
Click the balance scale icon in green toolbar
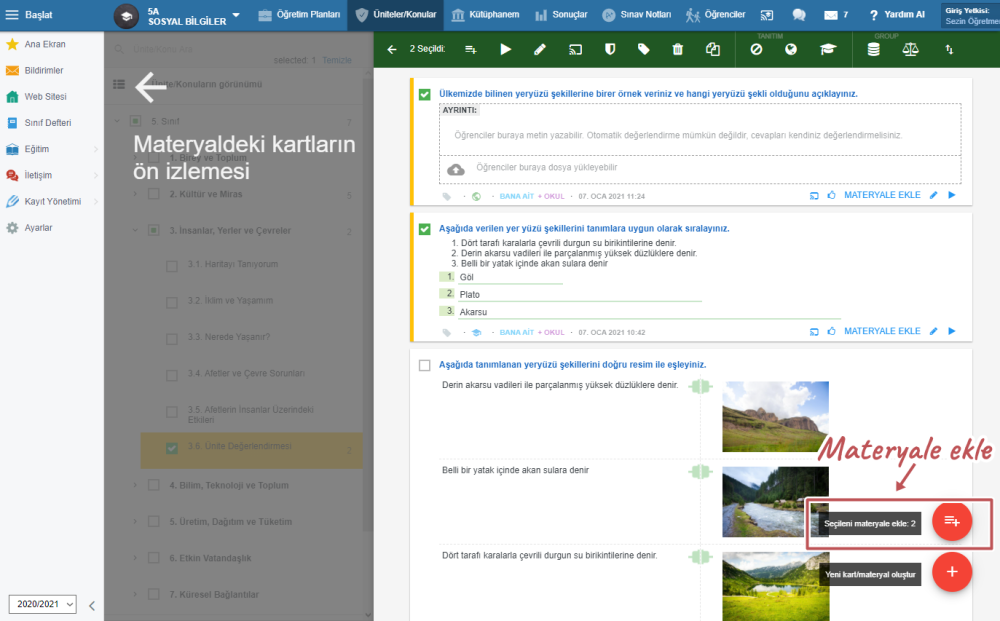[x=910, y=49]
